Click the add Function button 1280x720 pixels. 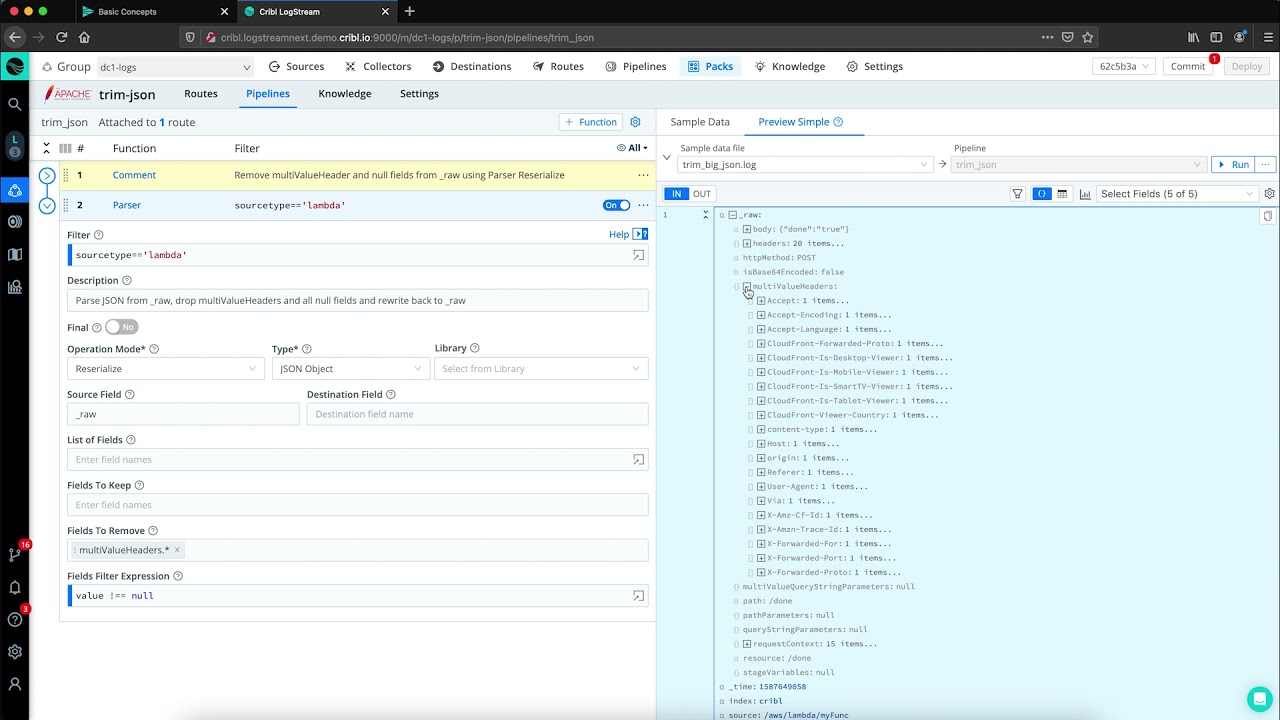(x=591, y=122)
